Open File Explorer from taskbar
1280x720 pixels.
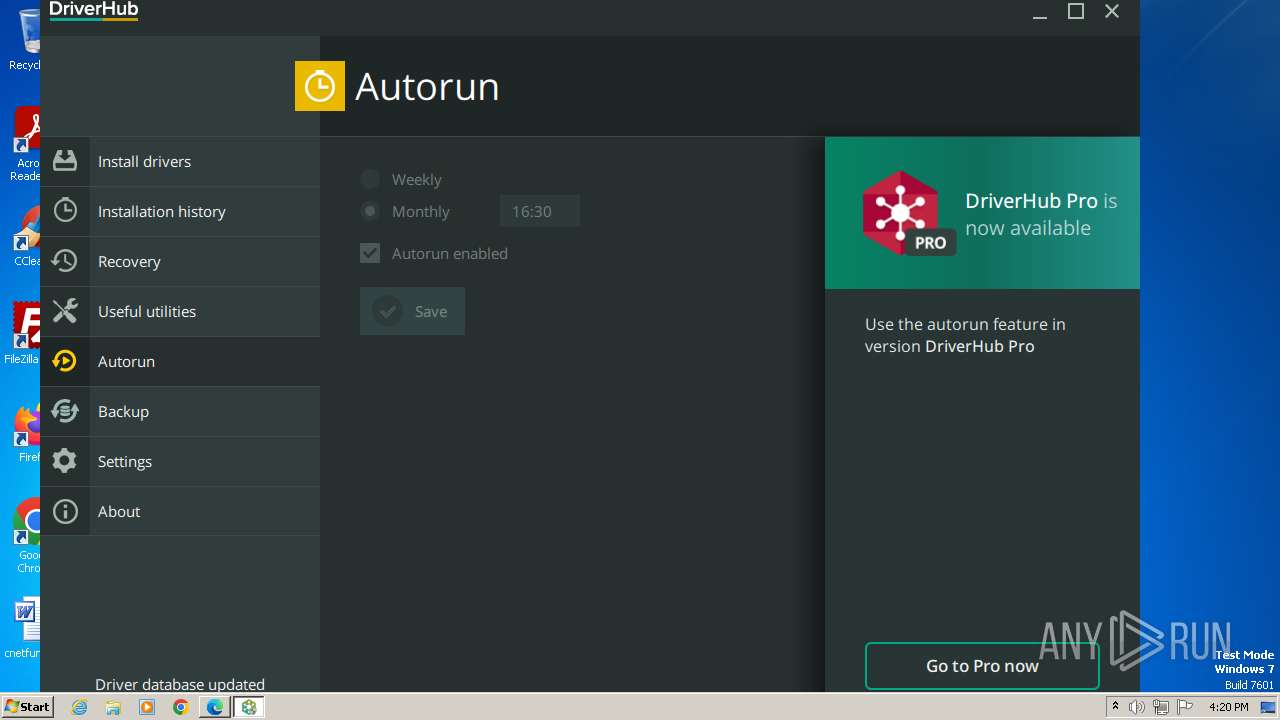click(x=113, y=707)
